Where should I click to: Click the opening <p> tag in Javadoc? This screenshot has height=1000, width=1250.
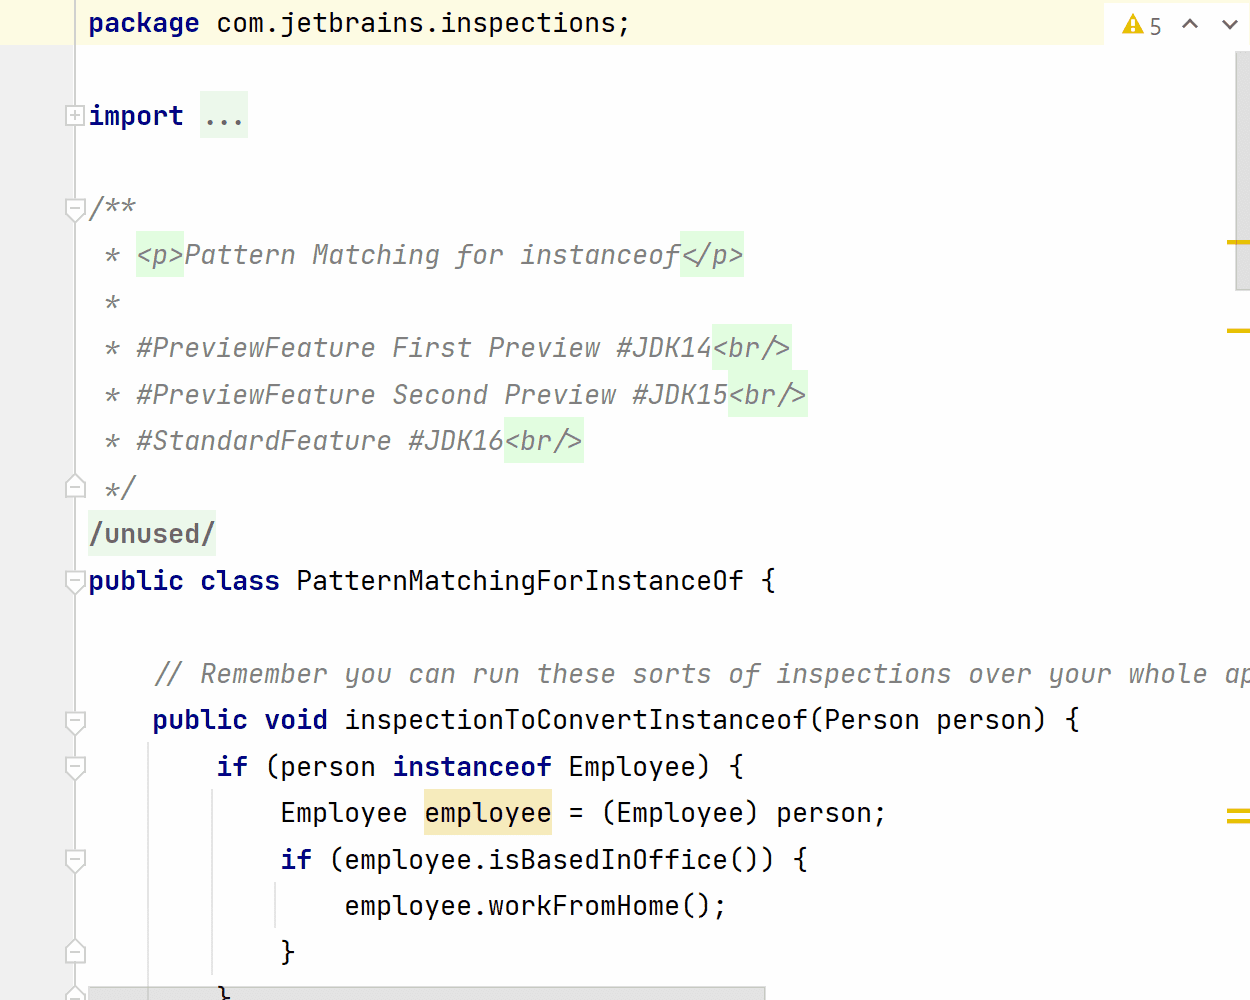160,255
